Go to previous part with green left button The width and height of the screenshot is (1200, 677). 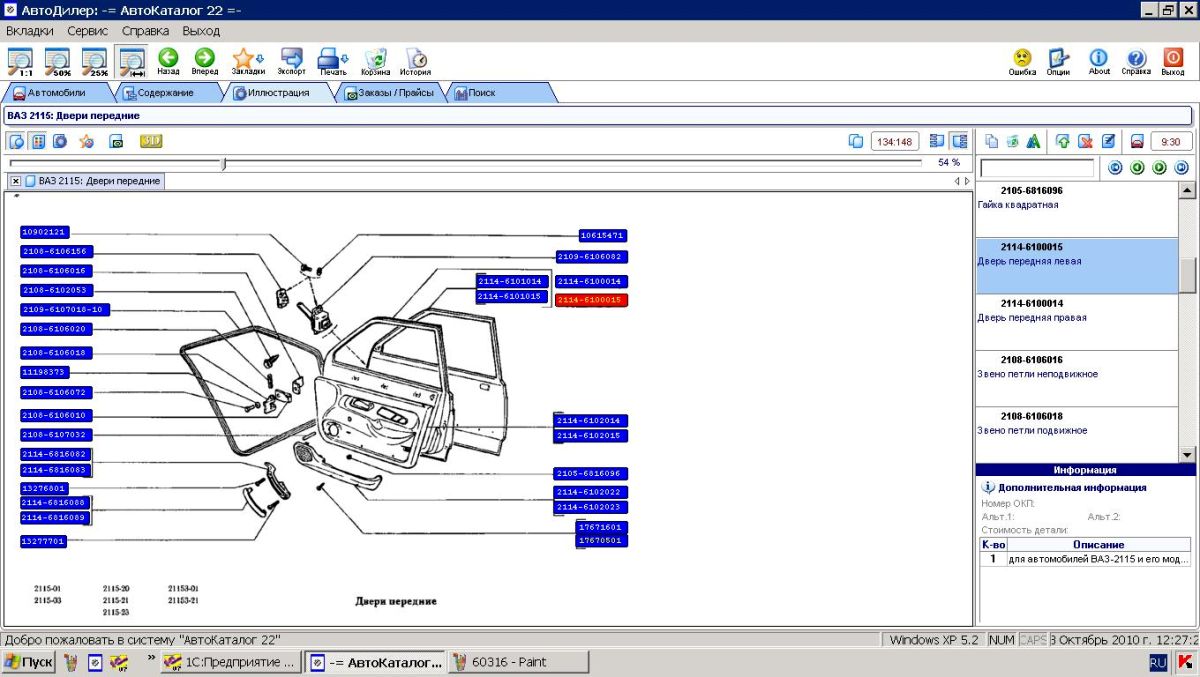point(1137,167)
